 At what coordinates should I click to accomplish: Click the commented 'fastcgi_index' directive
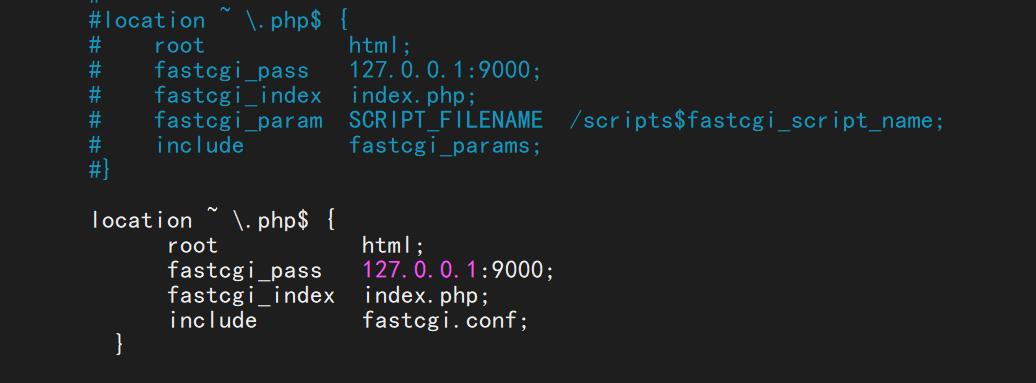click(x=239, y=96)
